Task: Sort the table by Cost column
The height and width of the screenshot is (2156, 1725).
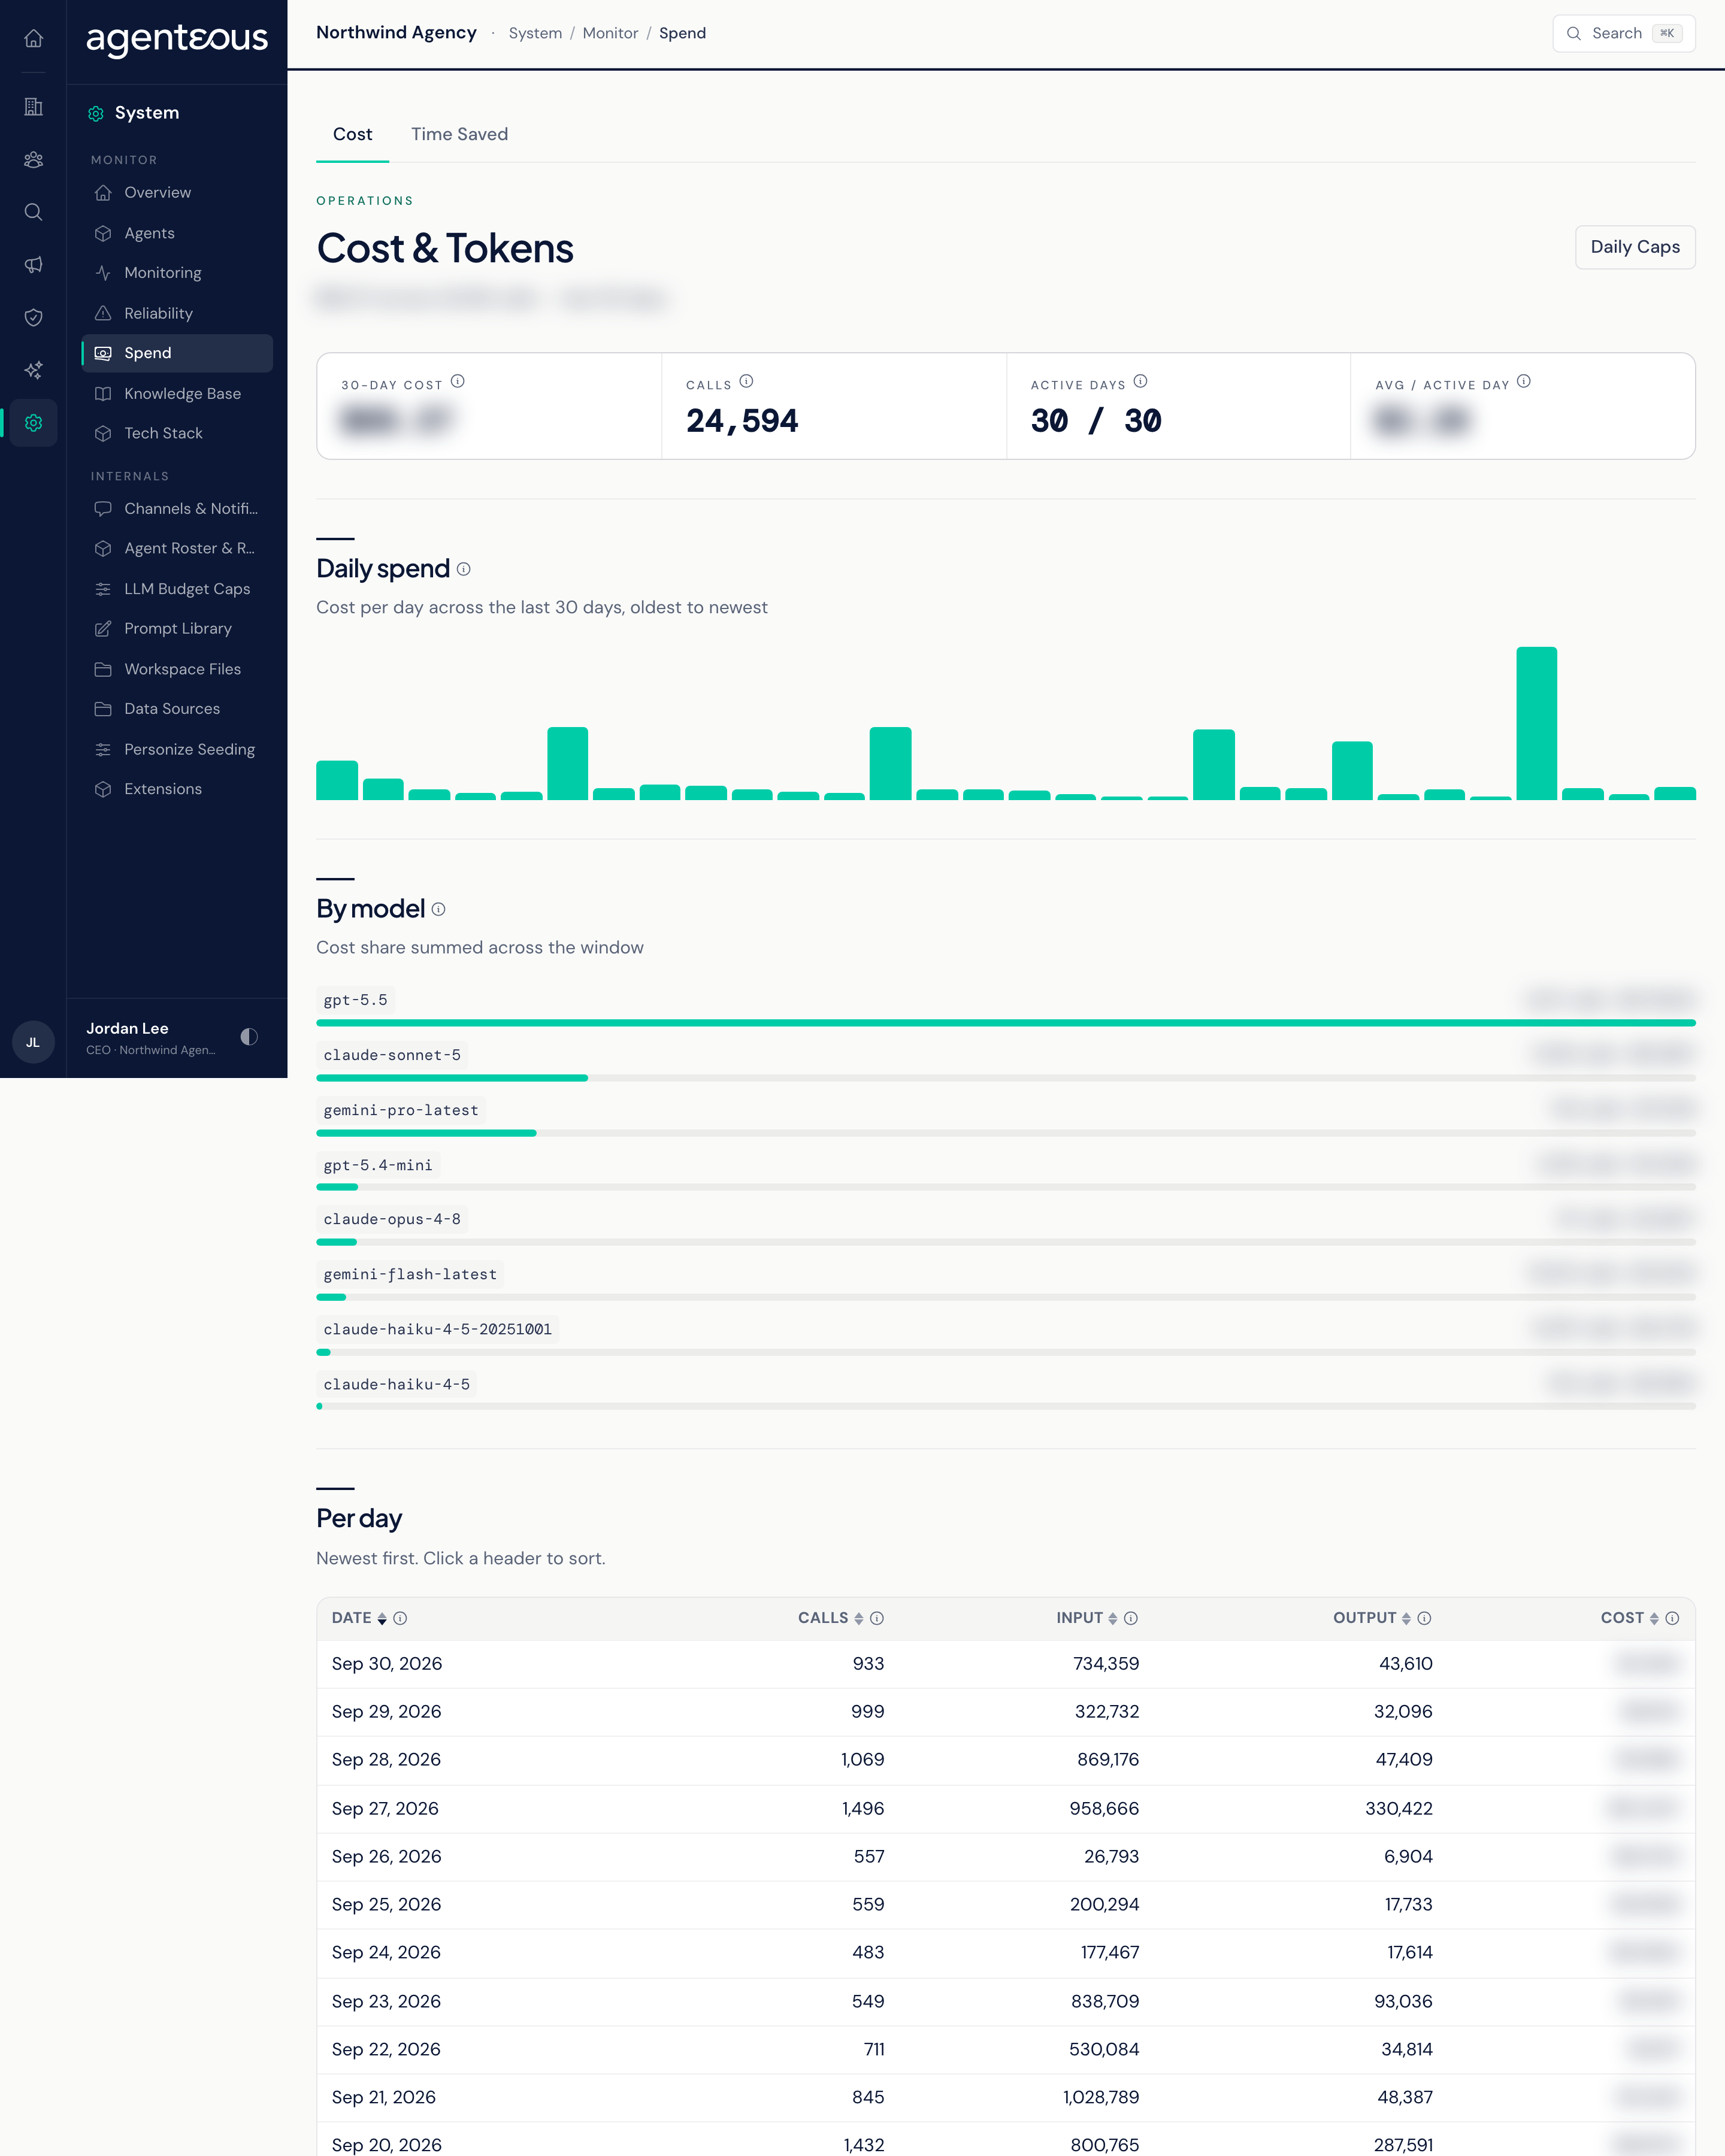Action: click(x=1629, y=1618)
